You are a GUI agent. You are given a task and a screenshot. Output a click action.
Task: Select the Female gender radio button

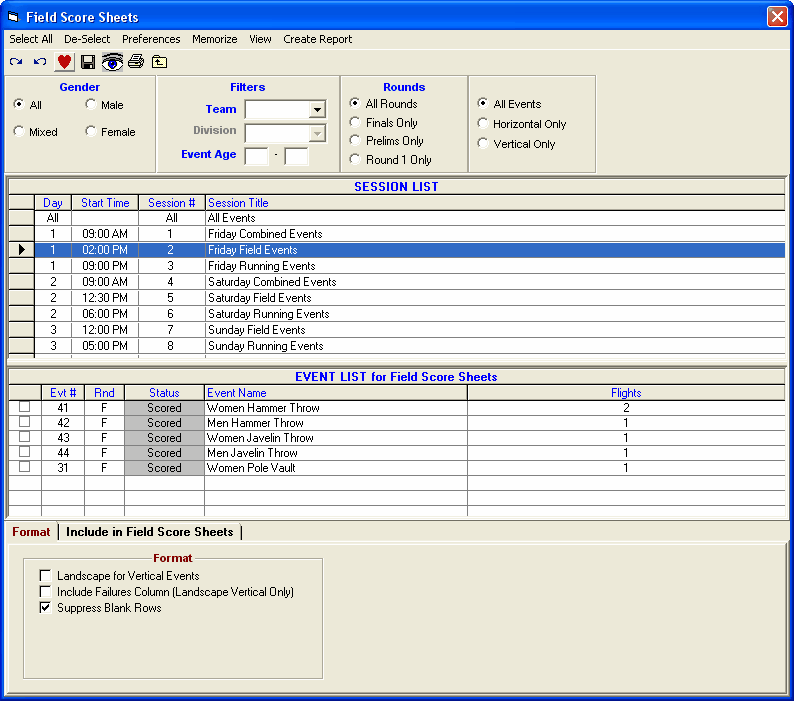91,131
